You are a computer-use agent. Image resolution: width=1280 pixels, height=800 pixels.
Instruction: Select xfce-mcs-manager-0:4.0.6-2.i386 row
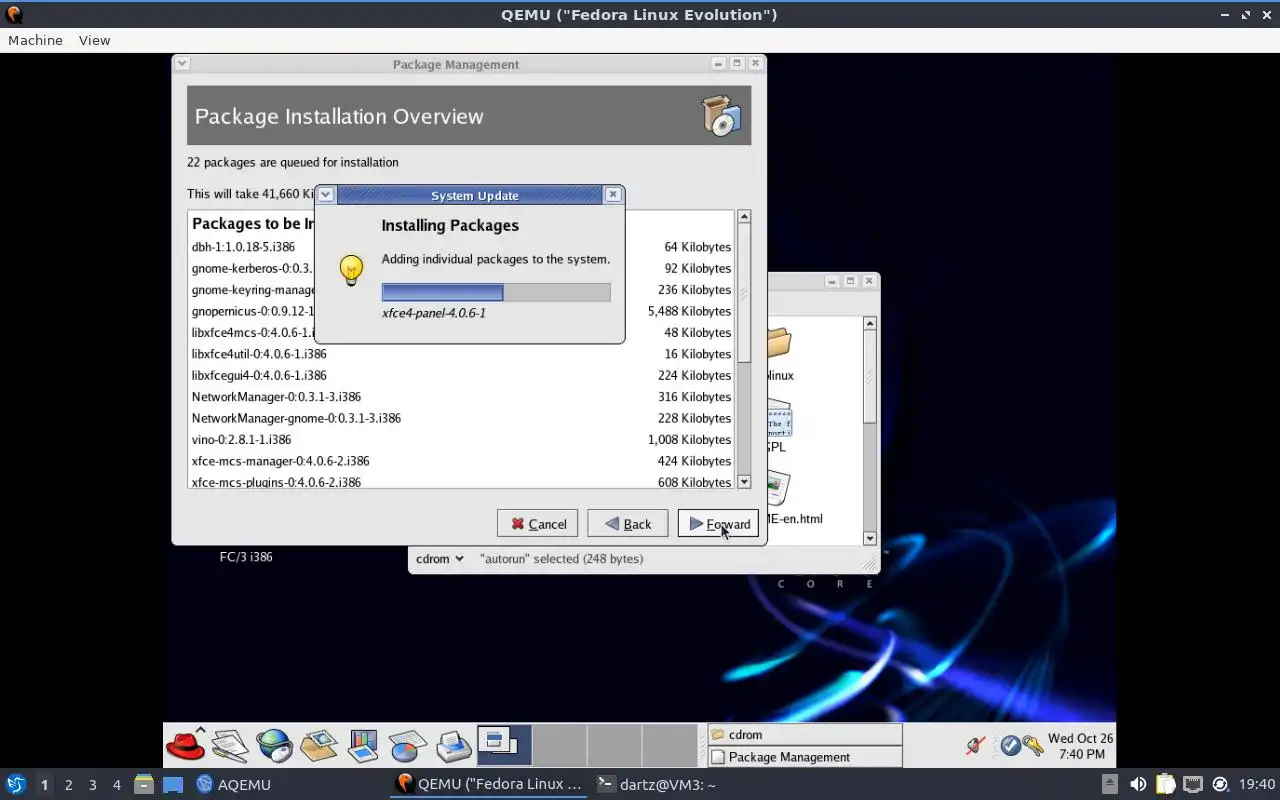click(461, 461)
